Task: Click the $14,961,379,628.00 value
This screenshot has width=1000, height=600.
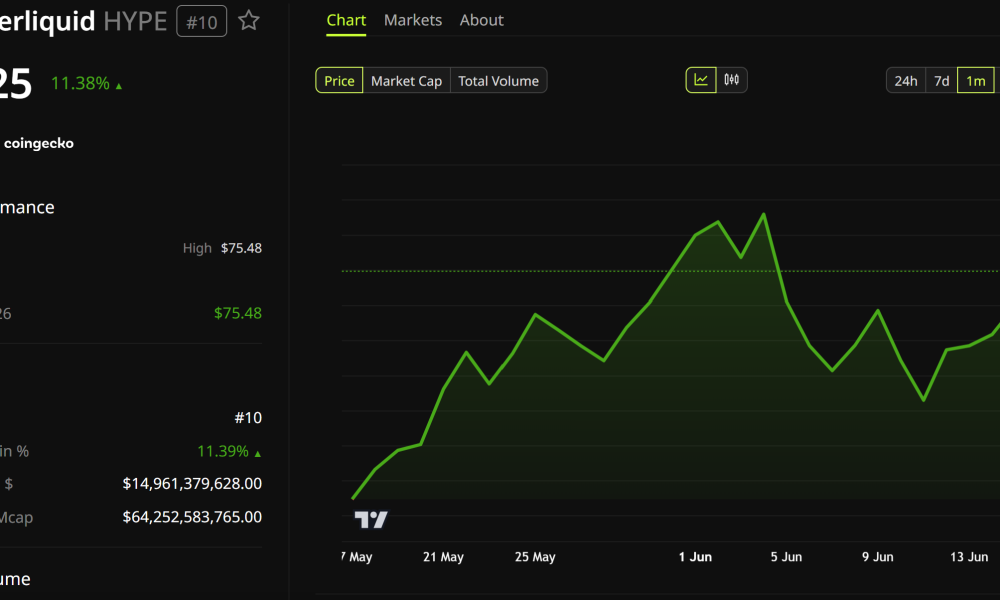Action: (192, 484)
